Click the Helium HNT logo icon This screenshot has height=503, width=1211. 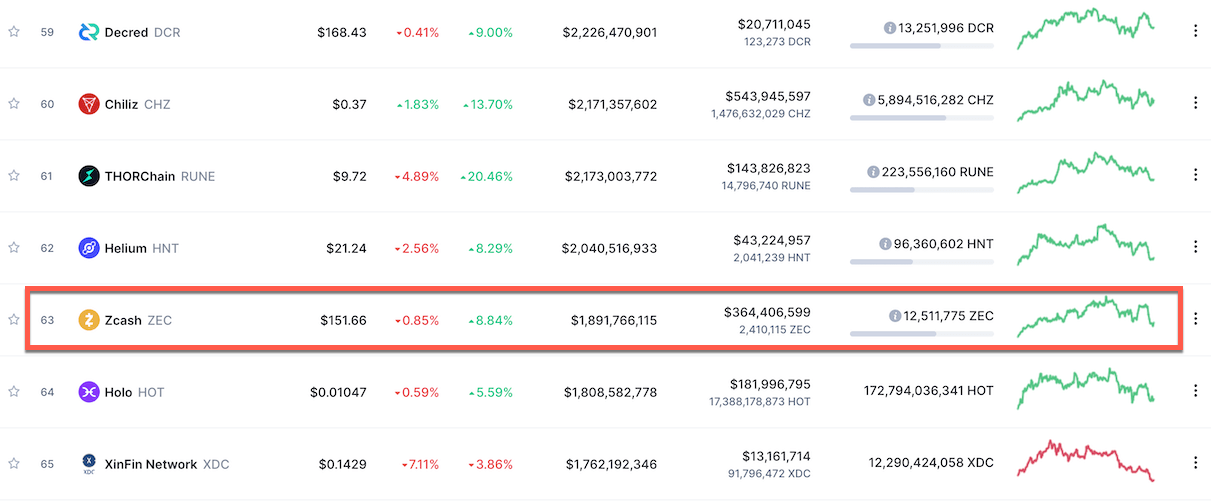(x=88, y=248)
